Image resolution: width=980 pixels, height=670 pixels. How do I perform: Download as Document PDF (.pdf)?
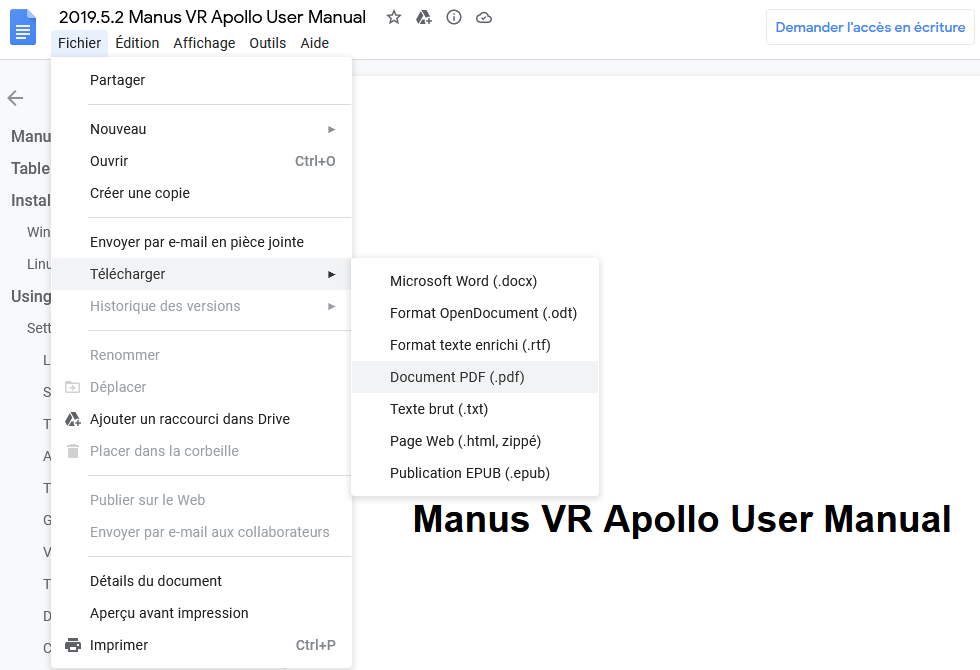coord(457,377)
